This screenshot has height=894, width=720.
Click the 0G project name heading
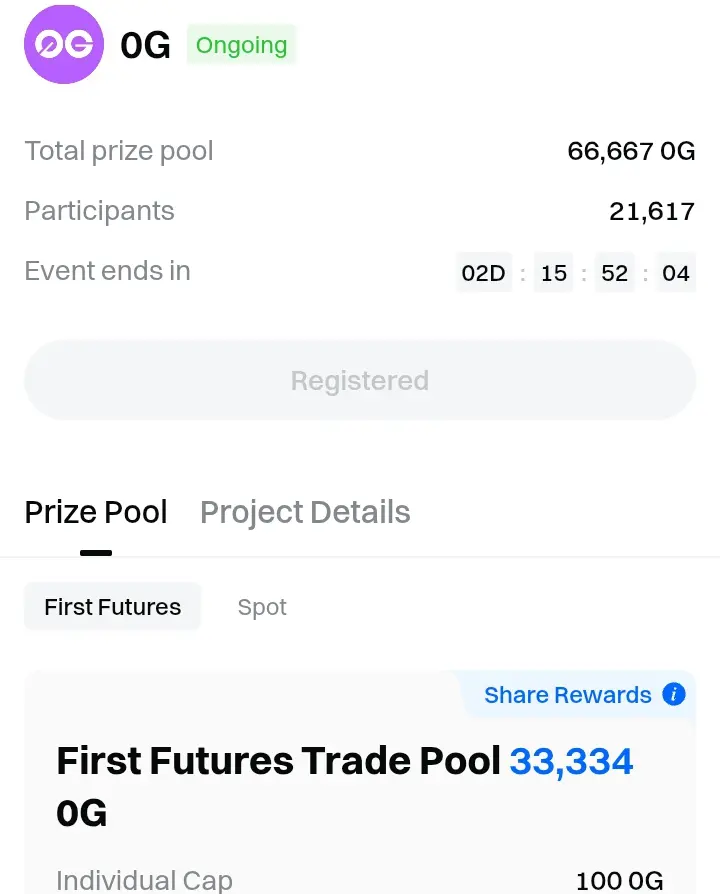(x=145, y=45)
